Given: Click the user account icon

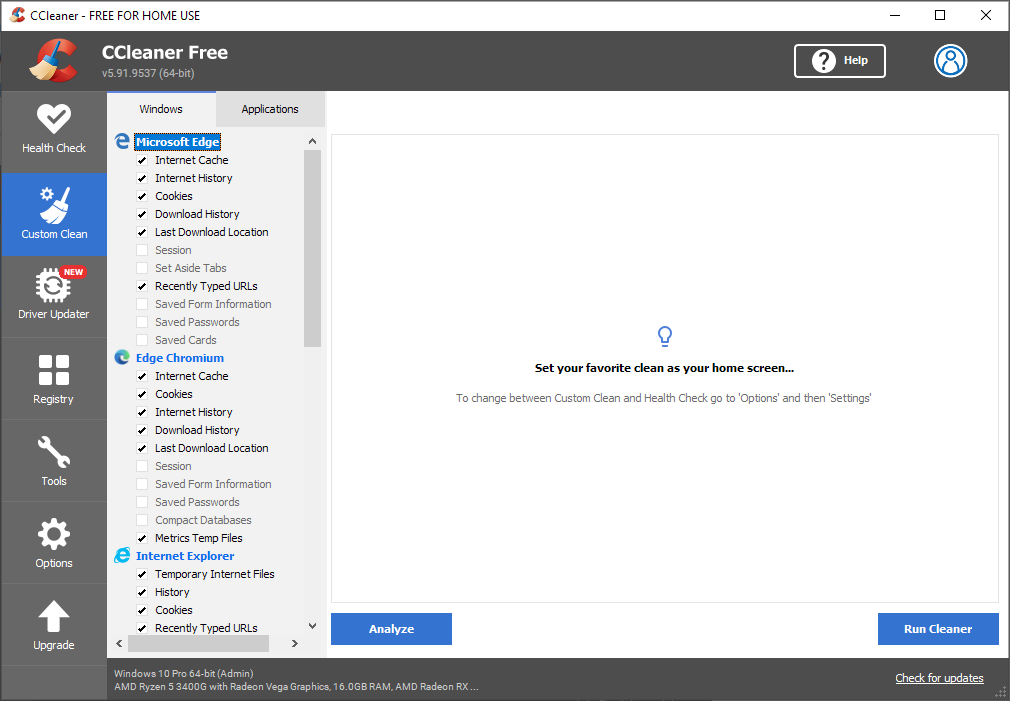Looking at the screenshot, I should point(950,61).
